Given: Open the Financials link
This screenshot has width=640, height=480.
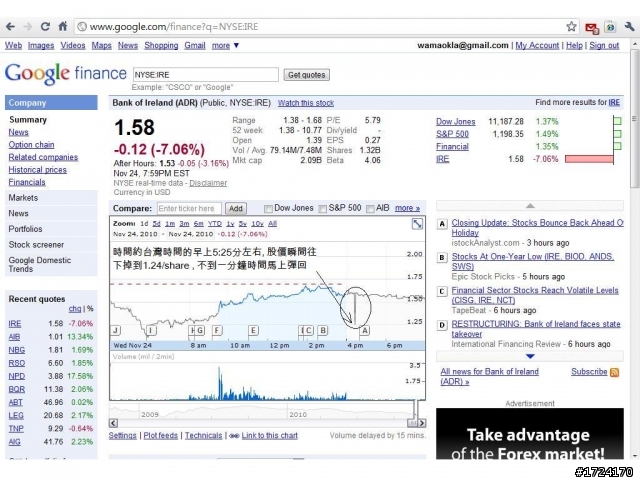Looking at the screenshot, I should (27, 182).
